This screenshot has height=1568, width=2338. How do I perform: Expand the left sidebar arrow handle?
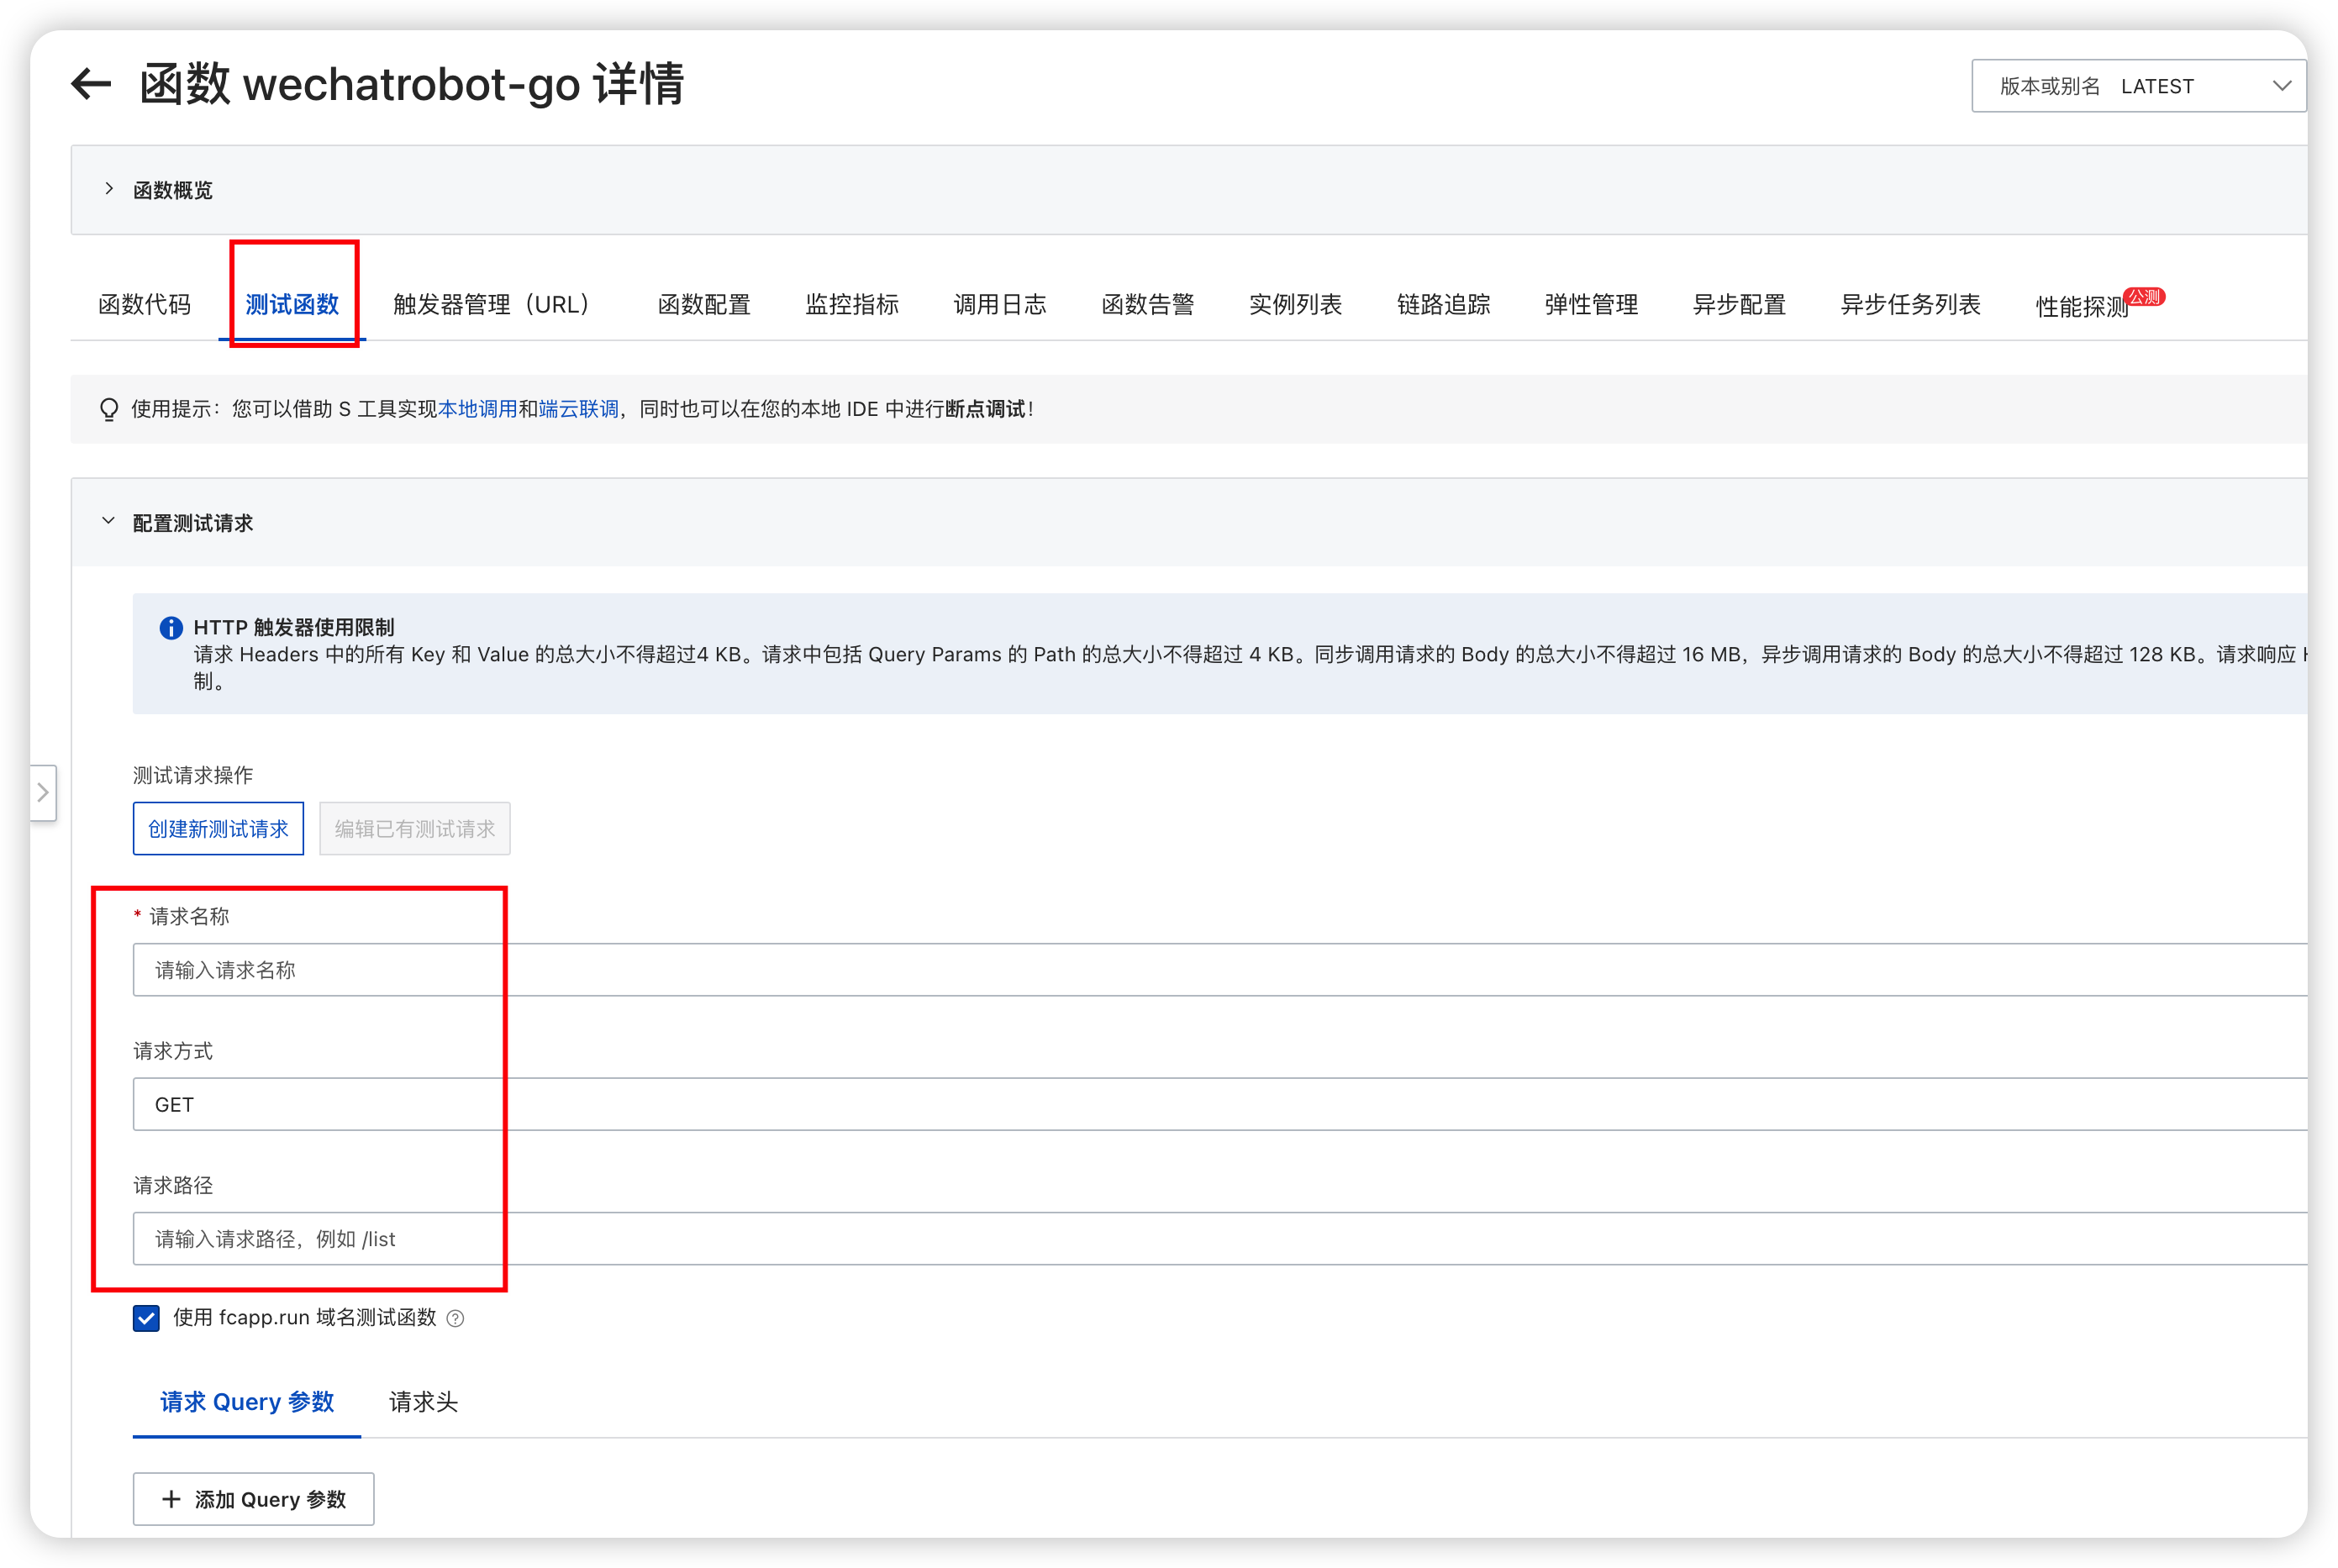click(x=43, y=793)
